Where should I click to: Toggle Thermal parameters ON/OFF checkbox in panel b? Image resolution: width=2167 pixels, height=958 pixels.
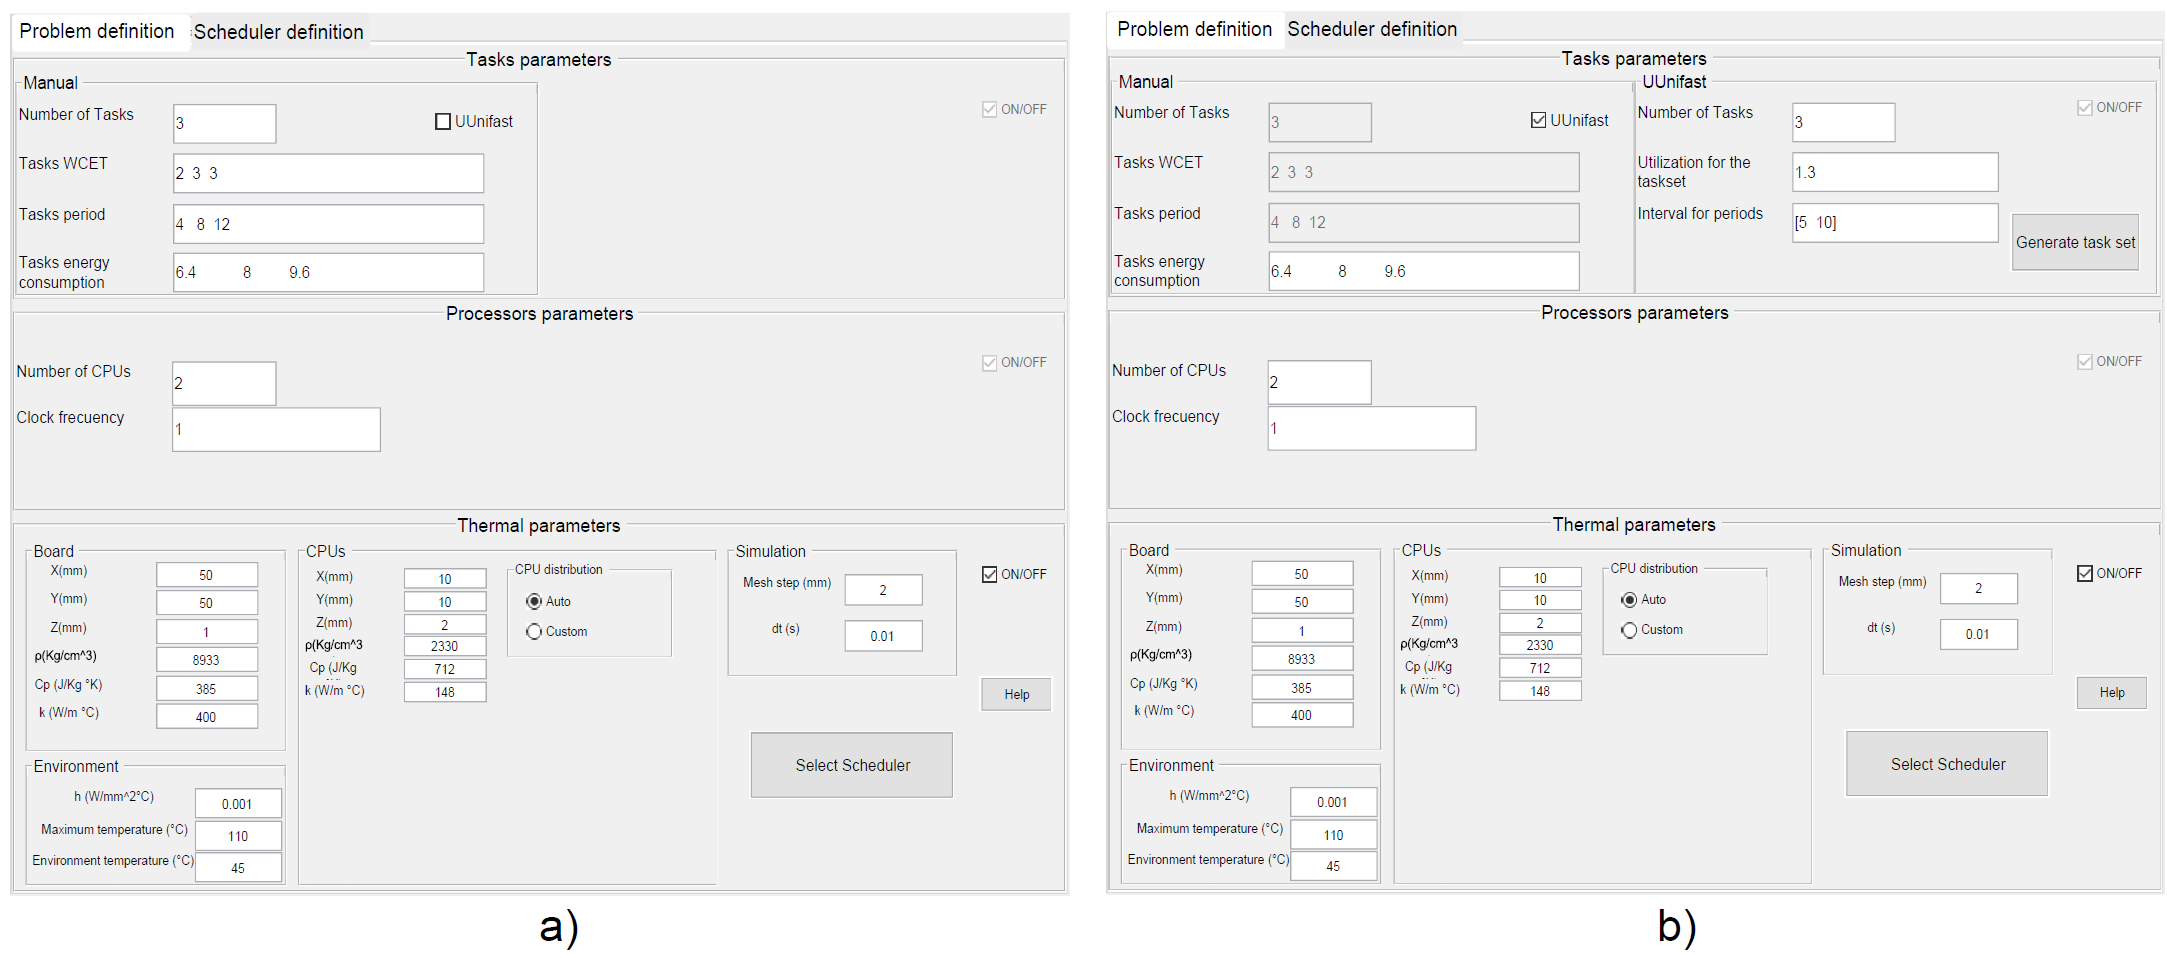(x=2085, y=573)
